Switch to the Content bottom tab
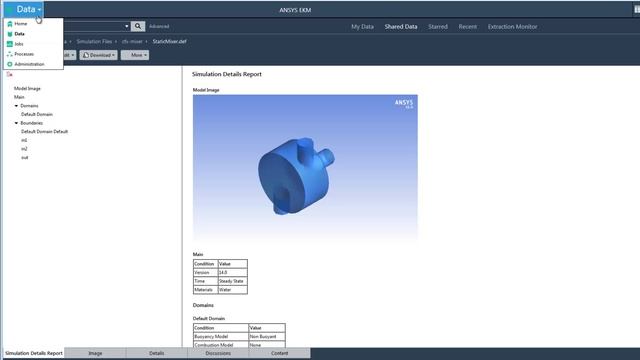 (x=280, y=353)
